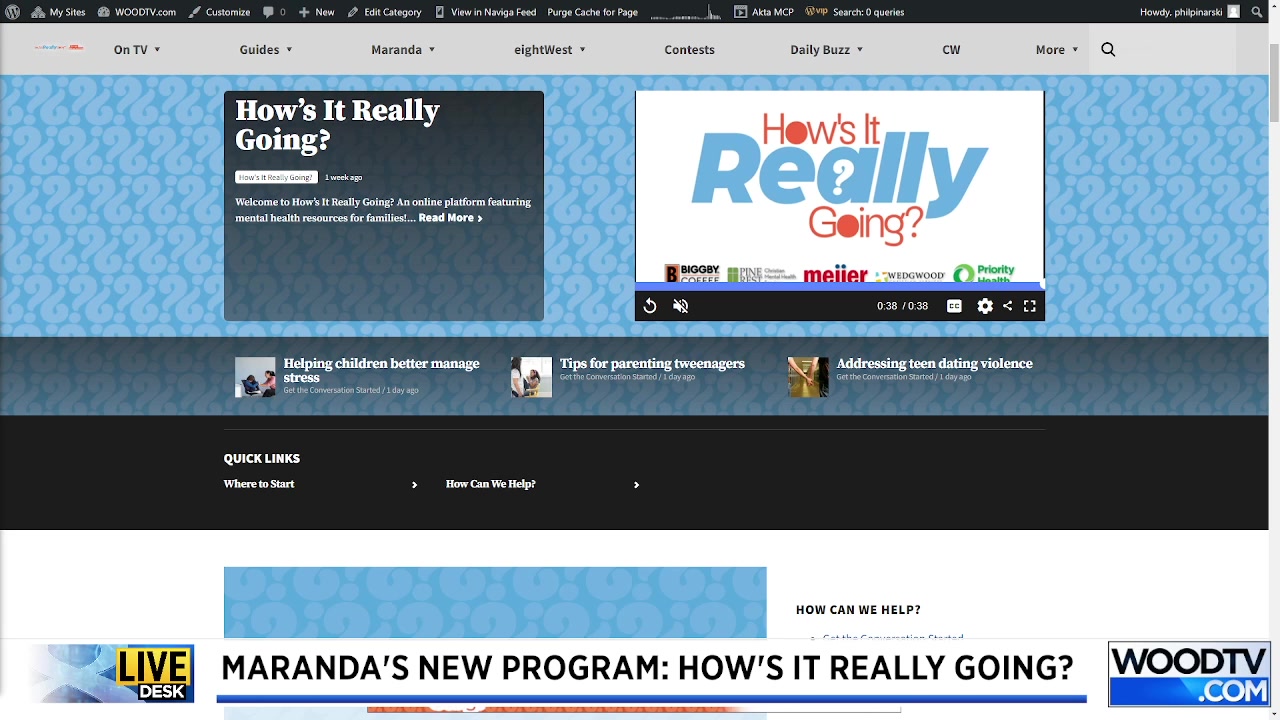Viewport: 1280px width, 720px height.
Task: Click the share icon in the video player
Action: click(1007, 306)
